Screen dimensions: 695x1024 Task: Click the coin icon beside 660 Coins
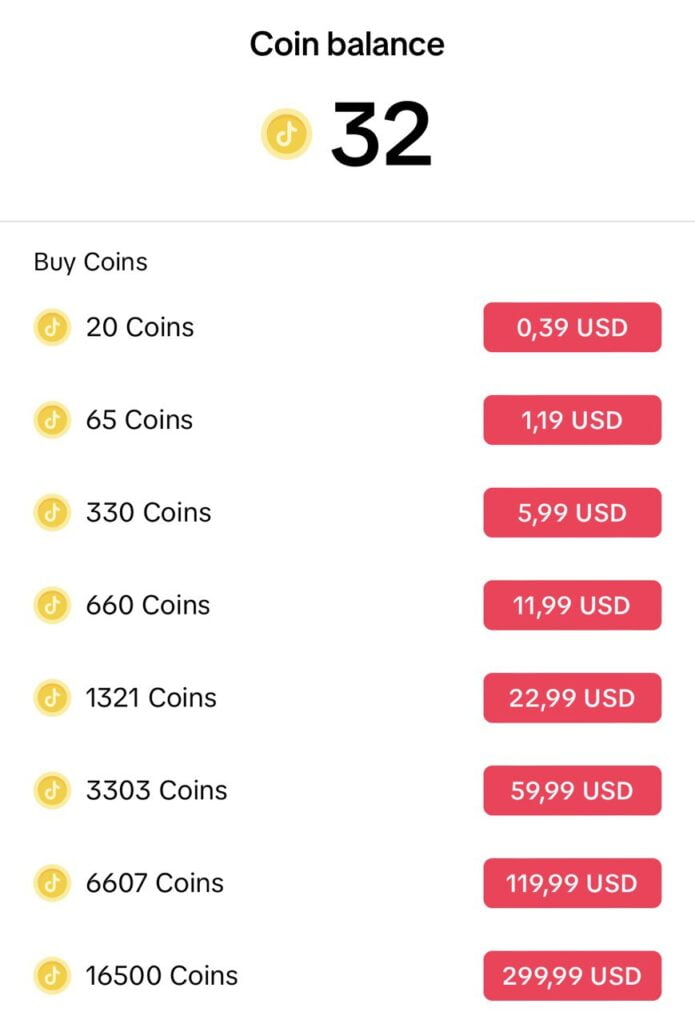52,605
